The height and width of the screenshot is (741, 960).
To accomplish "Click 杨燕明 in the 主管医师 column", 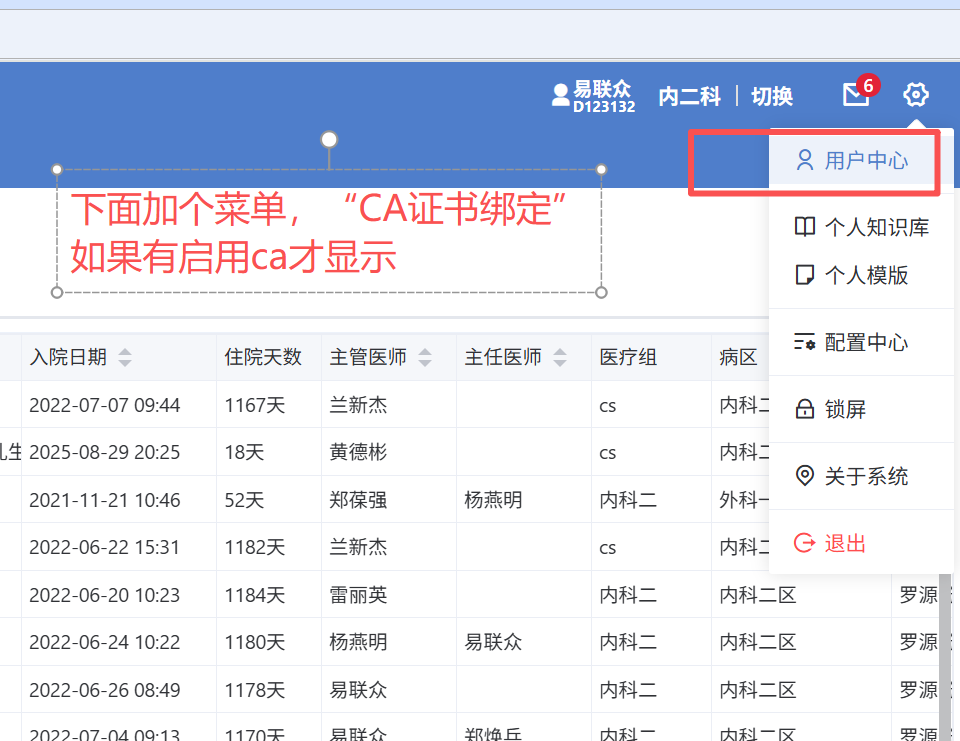I will tap(358, 642).
